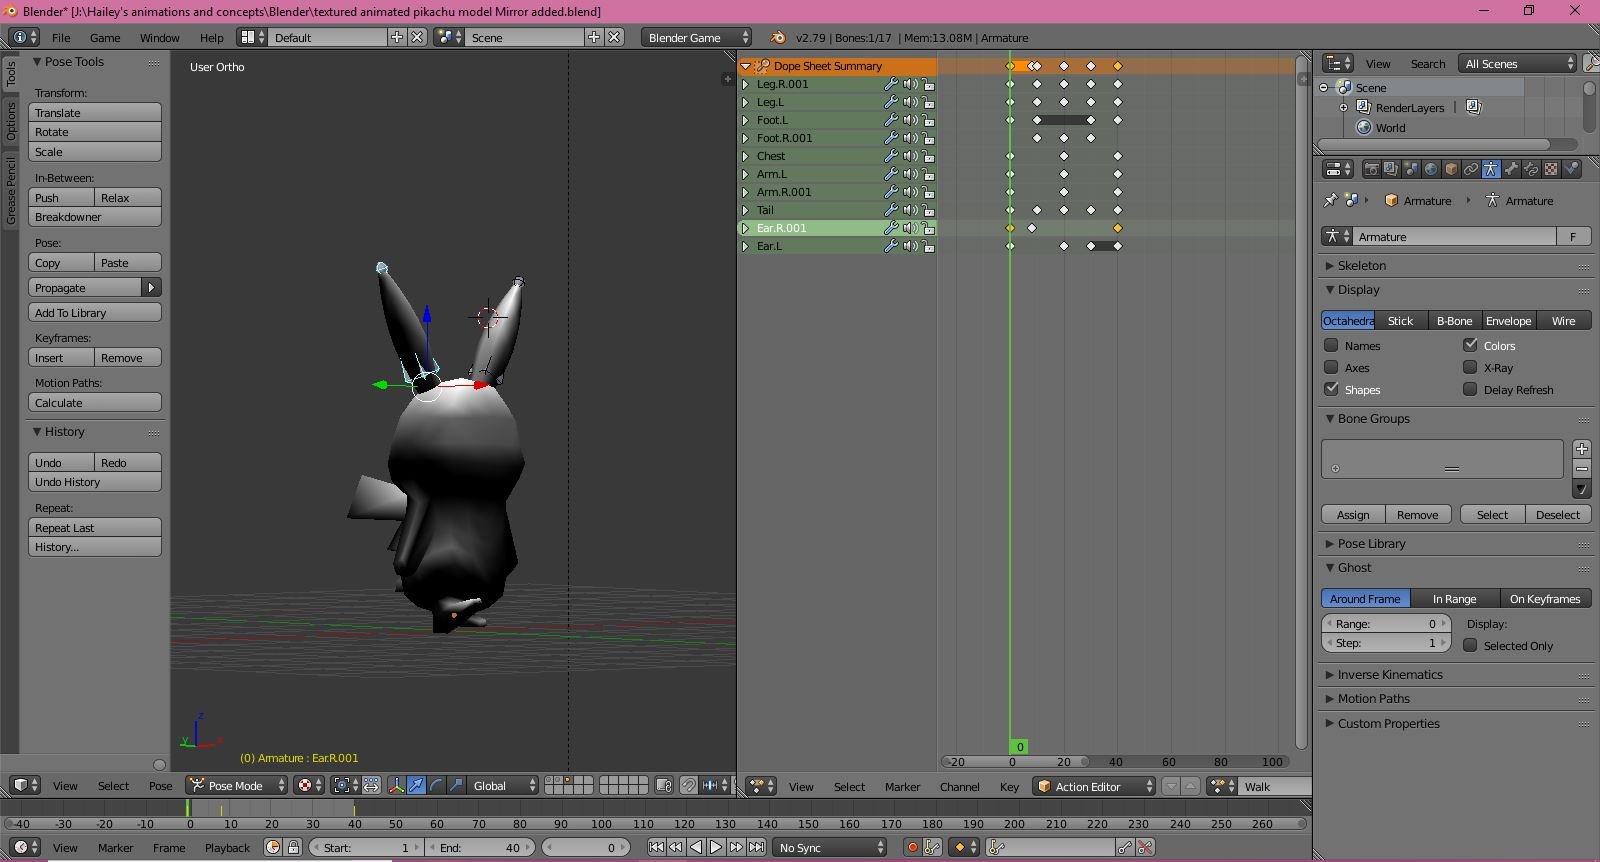Open the File menu
The width and height of the screenshot is (1600, 862).
tap(61, 37)
